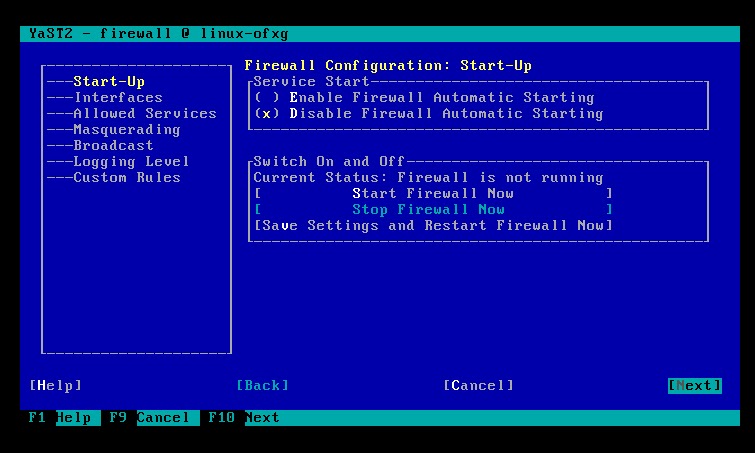Select Start-Up in the configuration tree
This screenshot has height=453, width=755.
pyautogui.click(x=109, y=81)
